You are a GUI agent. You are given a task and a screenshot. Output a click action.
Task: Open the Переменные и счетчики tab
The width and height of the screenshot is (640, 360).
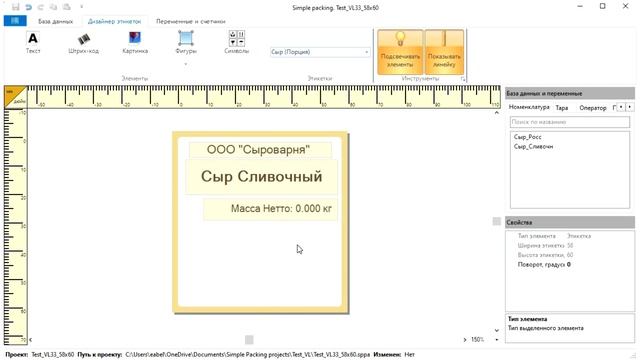point(191,21)
